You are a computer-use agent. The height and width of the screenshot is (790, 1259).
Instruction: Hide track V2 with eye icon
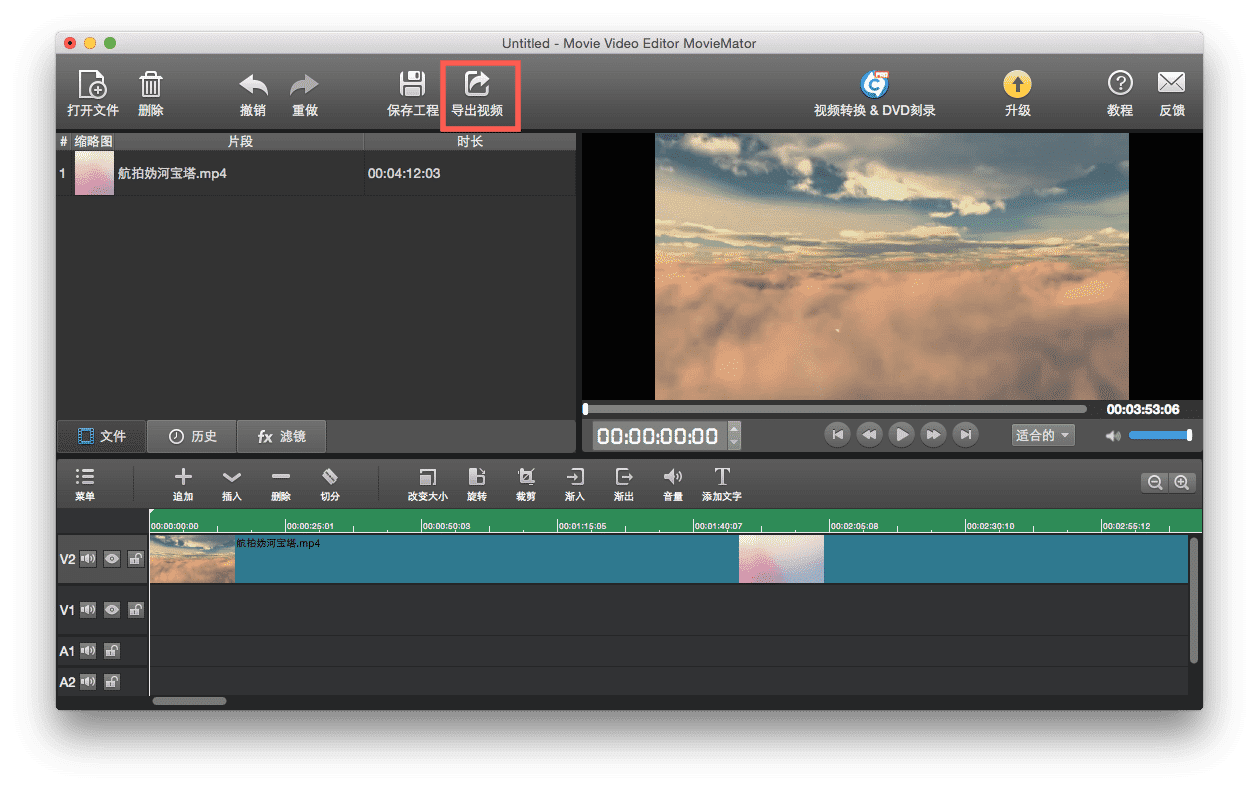[x=112, y=559]
